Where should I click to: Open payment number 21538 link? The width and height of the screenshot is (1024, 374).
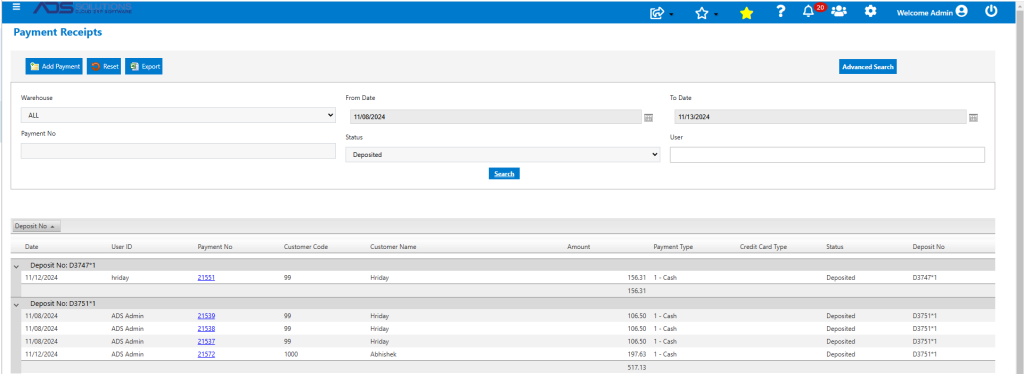coord(206,329)
